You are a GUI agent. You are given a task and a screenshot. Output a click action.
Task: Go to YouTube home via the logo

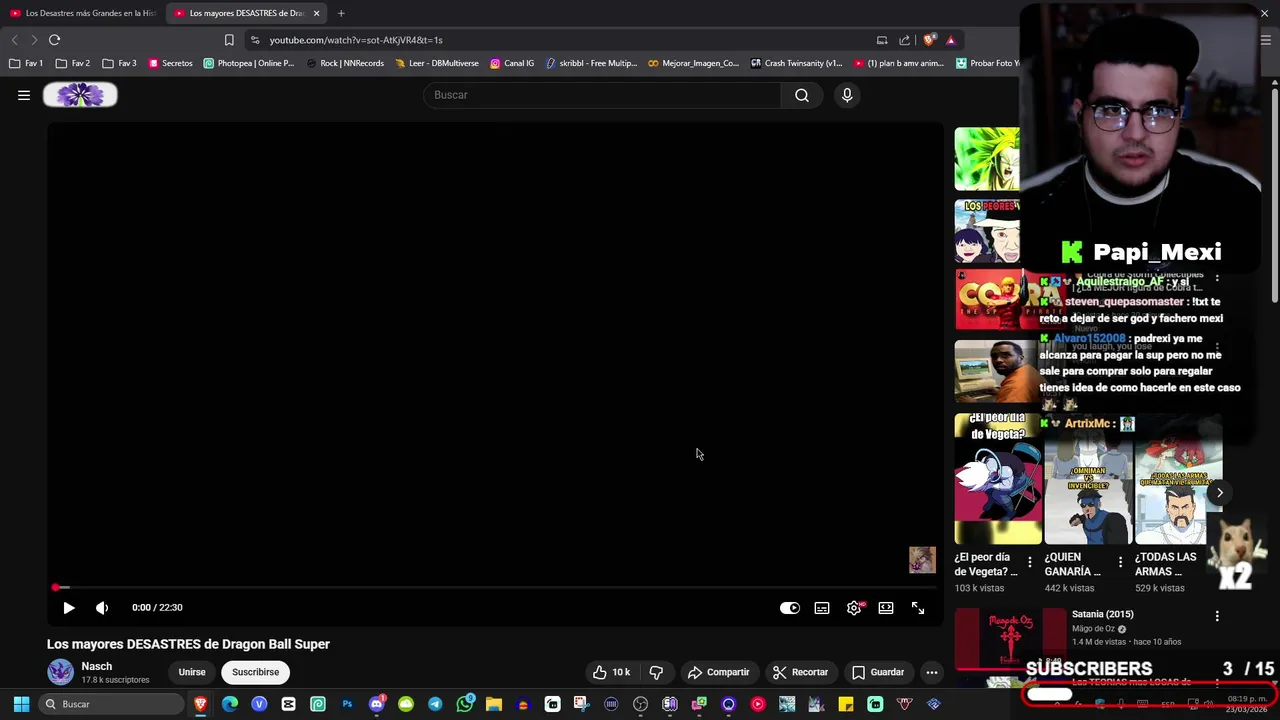(x=80, y=95)
